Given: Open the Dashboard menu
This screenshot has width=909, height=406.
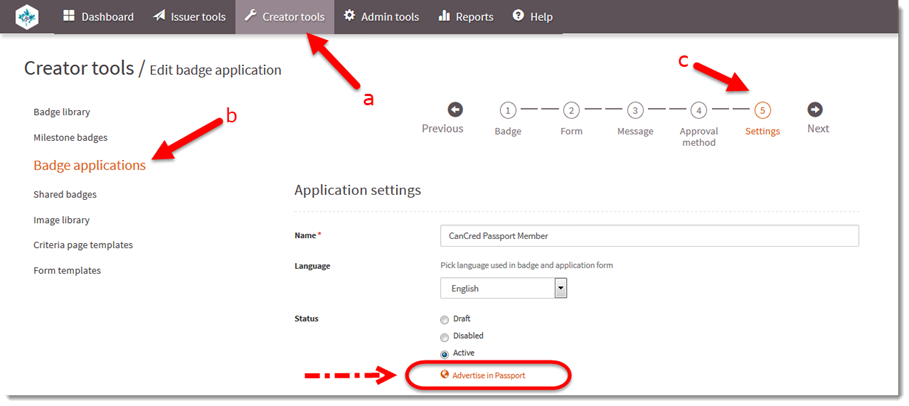Looking at the screenshot, I should point(99,17).
